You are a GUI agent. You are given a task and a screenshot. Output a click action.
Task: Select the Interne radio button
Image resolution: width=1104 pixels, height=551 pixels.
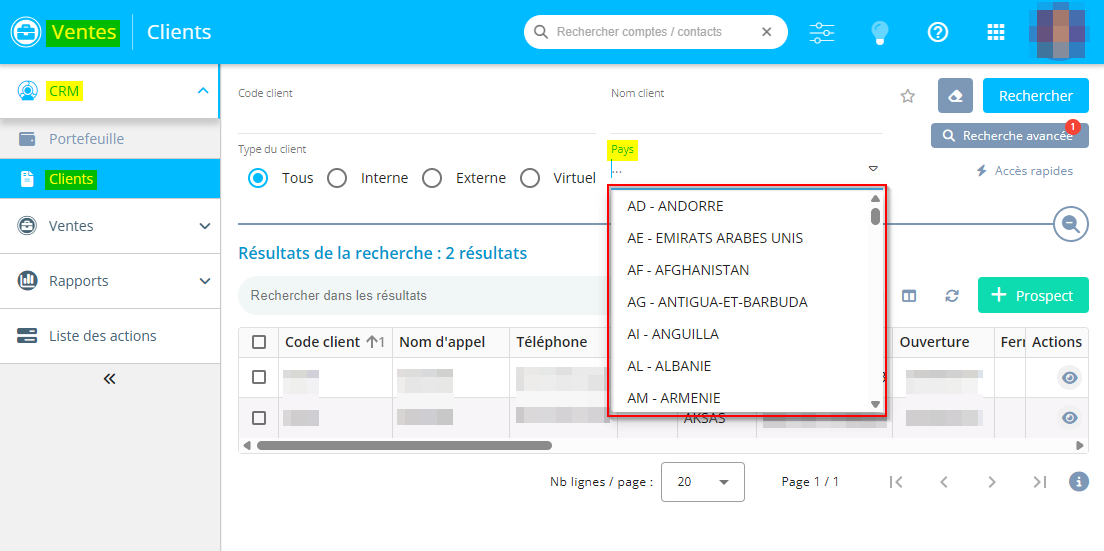click(337, 178)
